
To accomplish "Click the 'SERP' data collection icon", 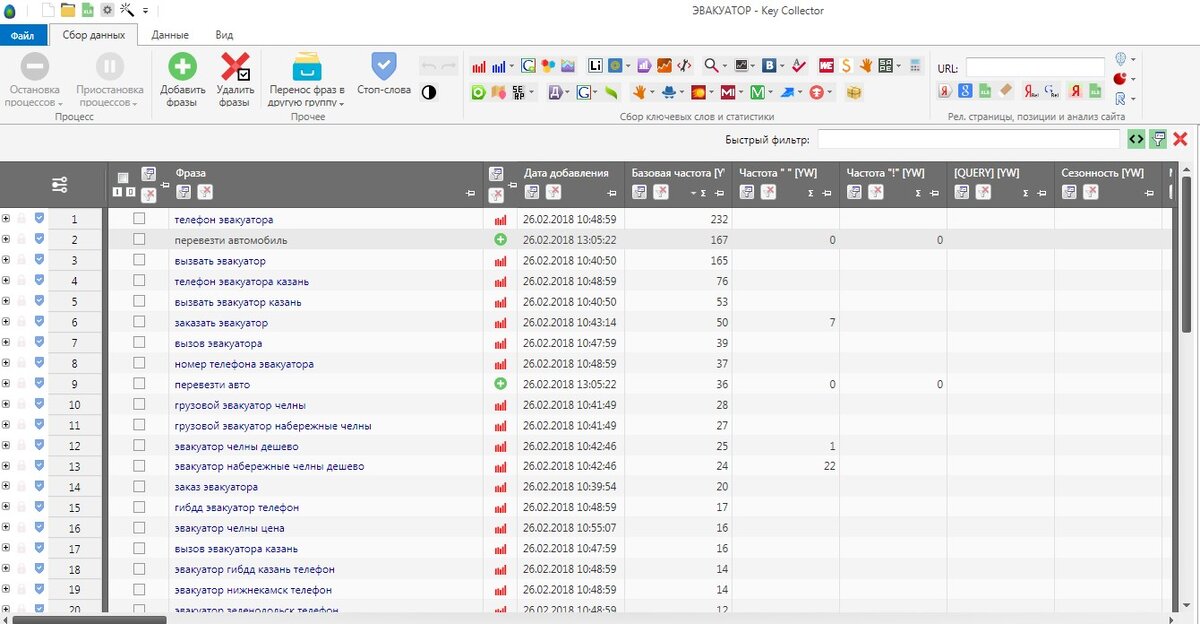I will point(519,92).
